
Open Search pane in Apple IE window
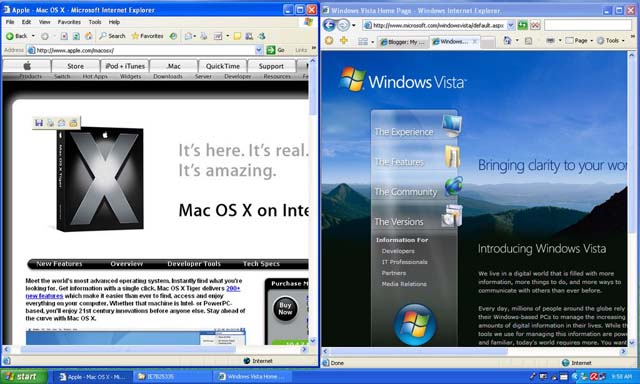coord(112,36)
